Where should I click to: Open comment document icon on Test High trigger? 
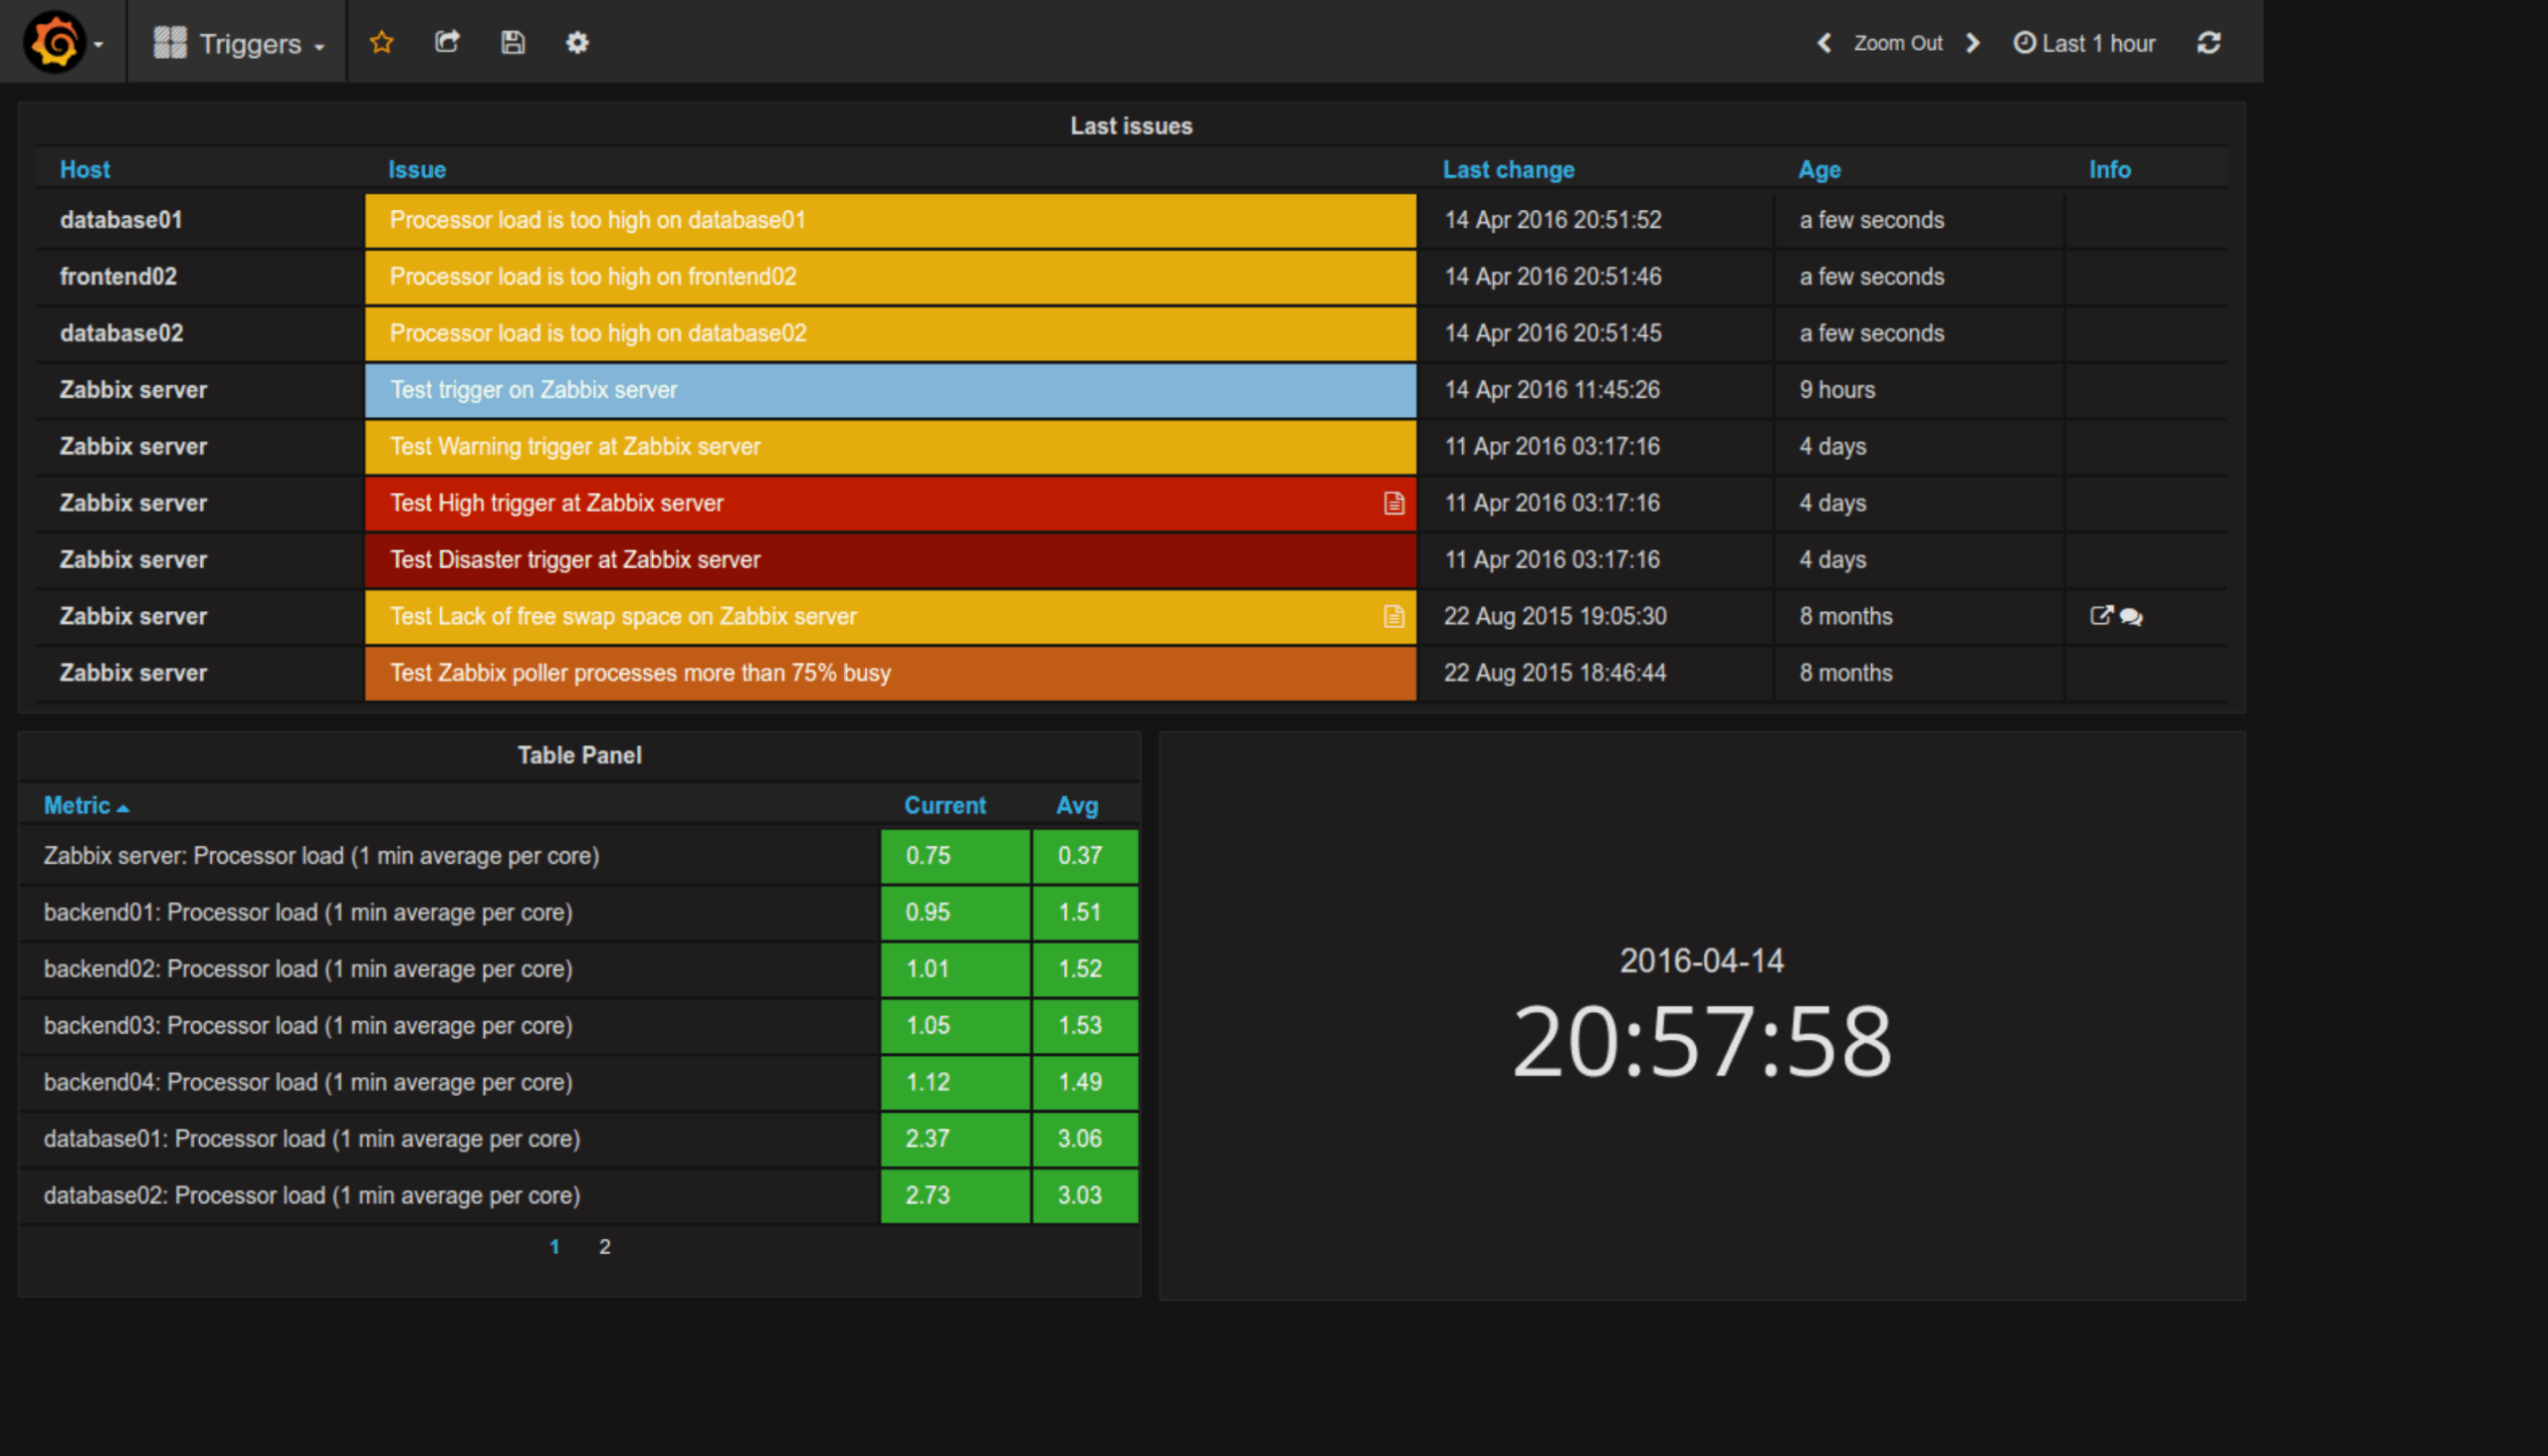point(1393,503)
